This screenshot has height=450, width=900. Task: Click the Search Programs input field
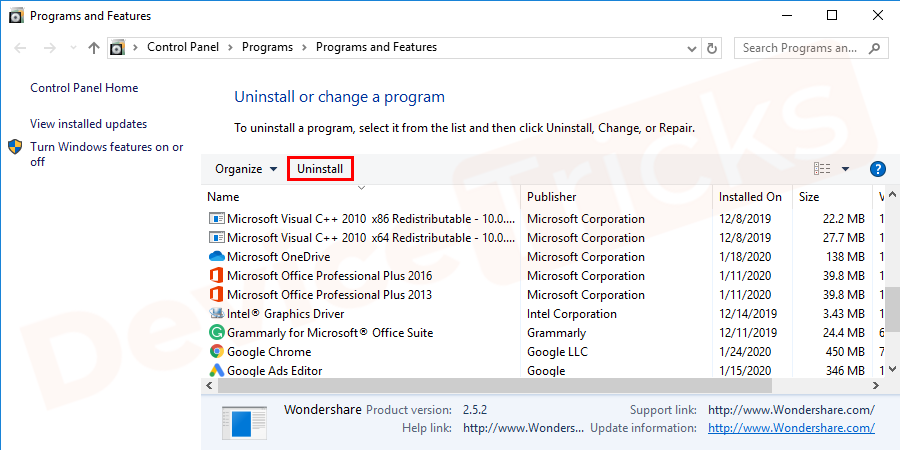click(800, 48)
